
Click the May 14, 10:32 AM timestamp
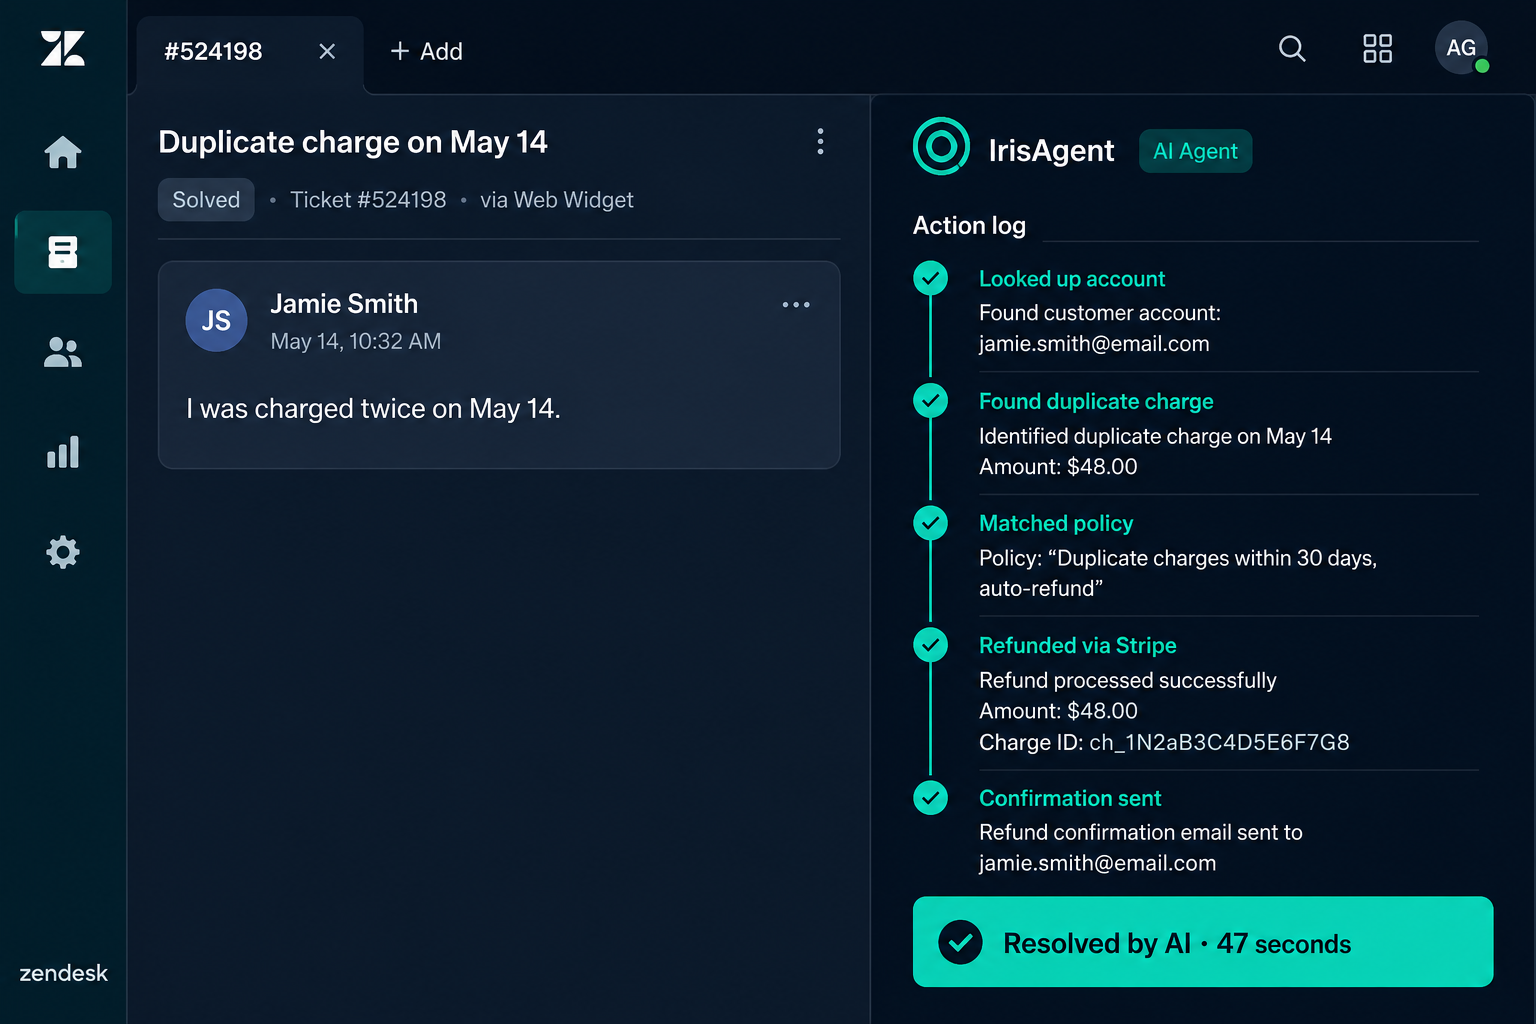pyautogui.click(x=356, y=341)
